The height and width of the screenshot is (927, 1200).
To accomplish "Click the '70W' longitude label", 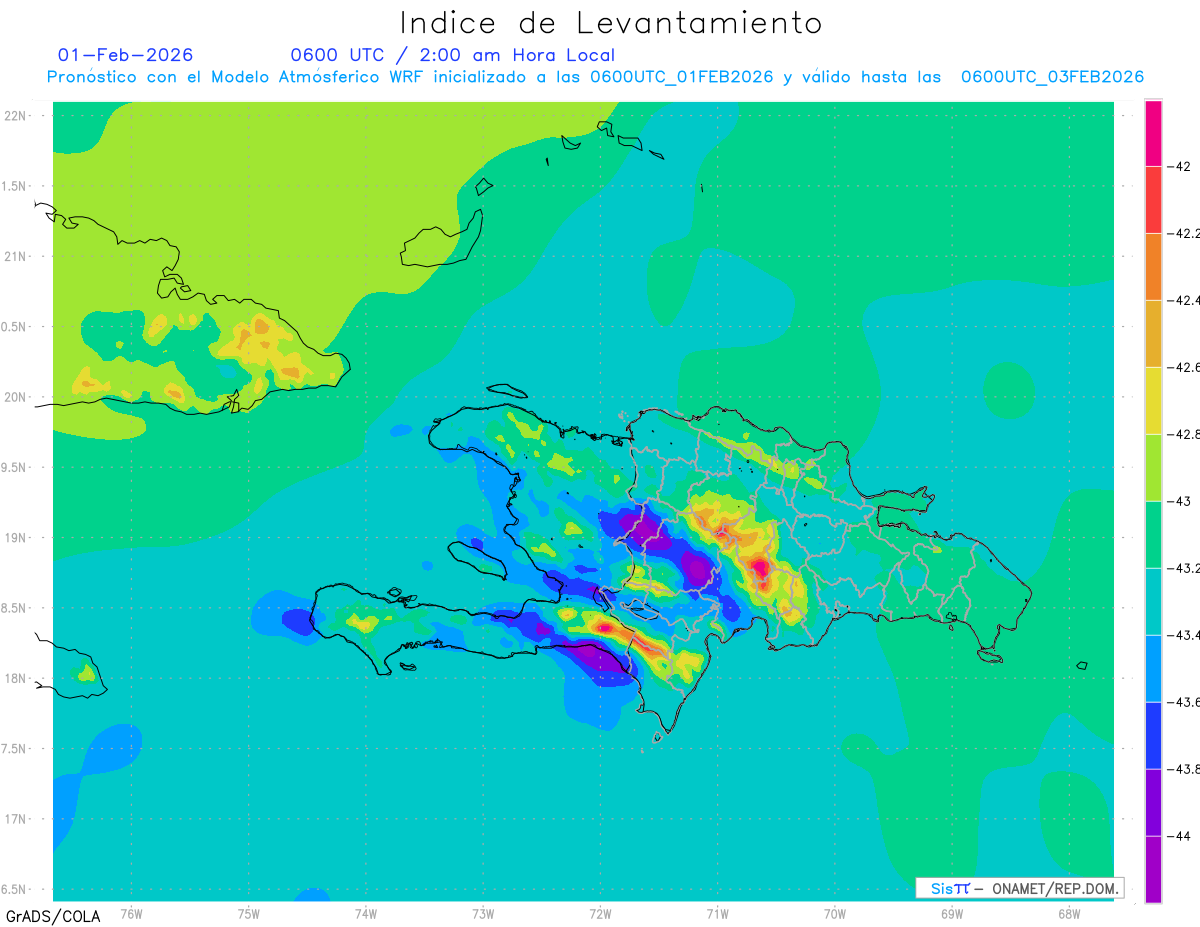I will point(835,913).
